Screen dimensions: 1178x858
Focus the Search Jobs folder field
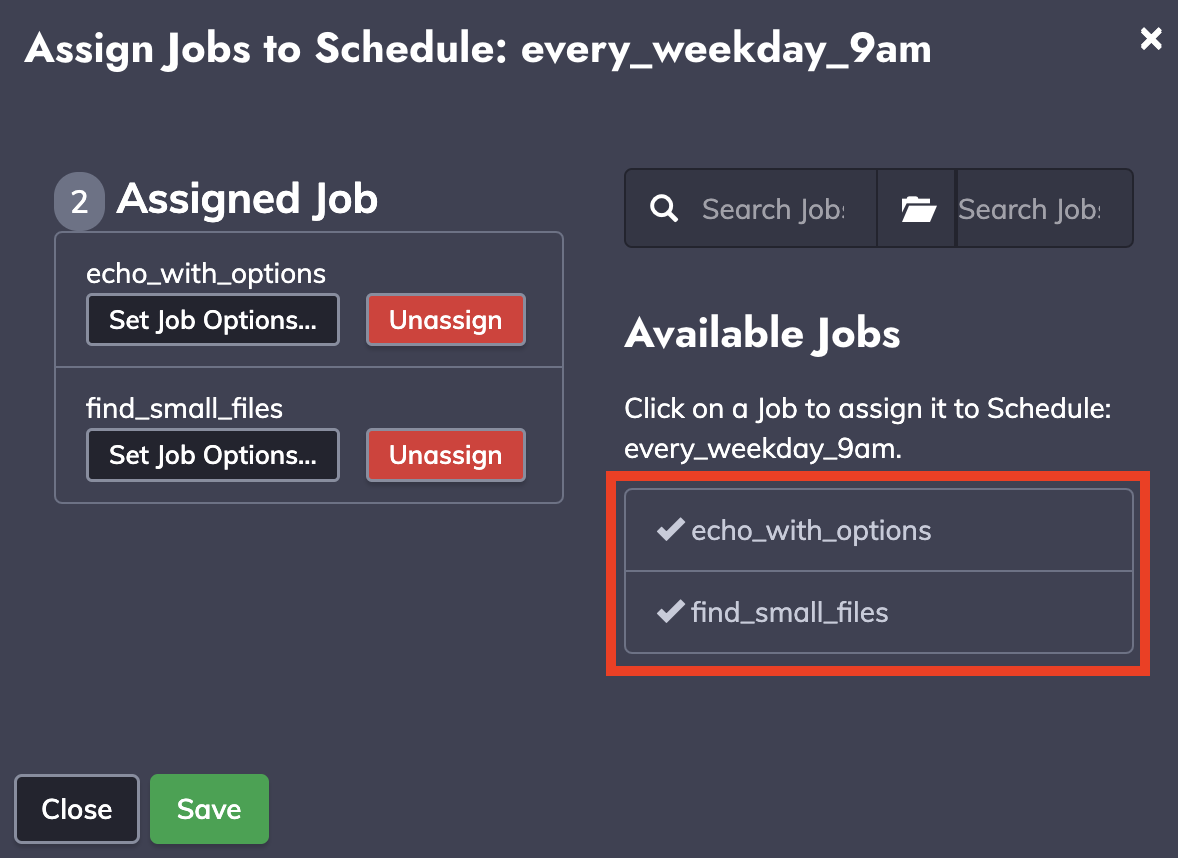click(x=1044, y=209)
